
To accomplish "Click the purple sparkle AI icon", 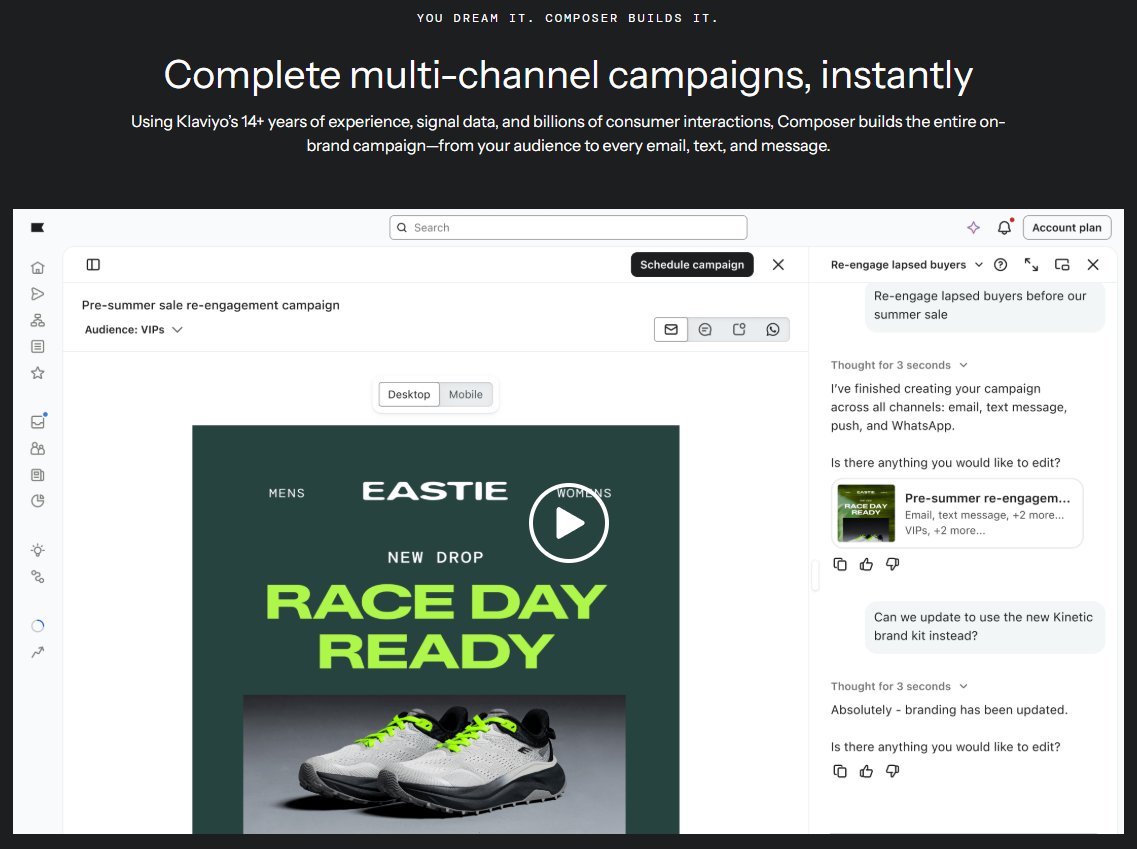I will point(973,228).
